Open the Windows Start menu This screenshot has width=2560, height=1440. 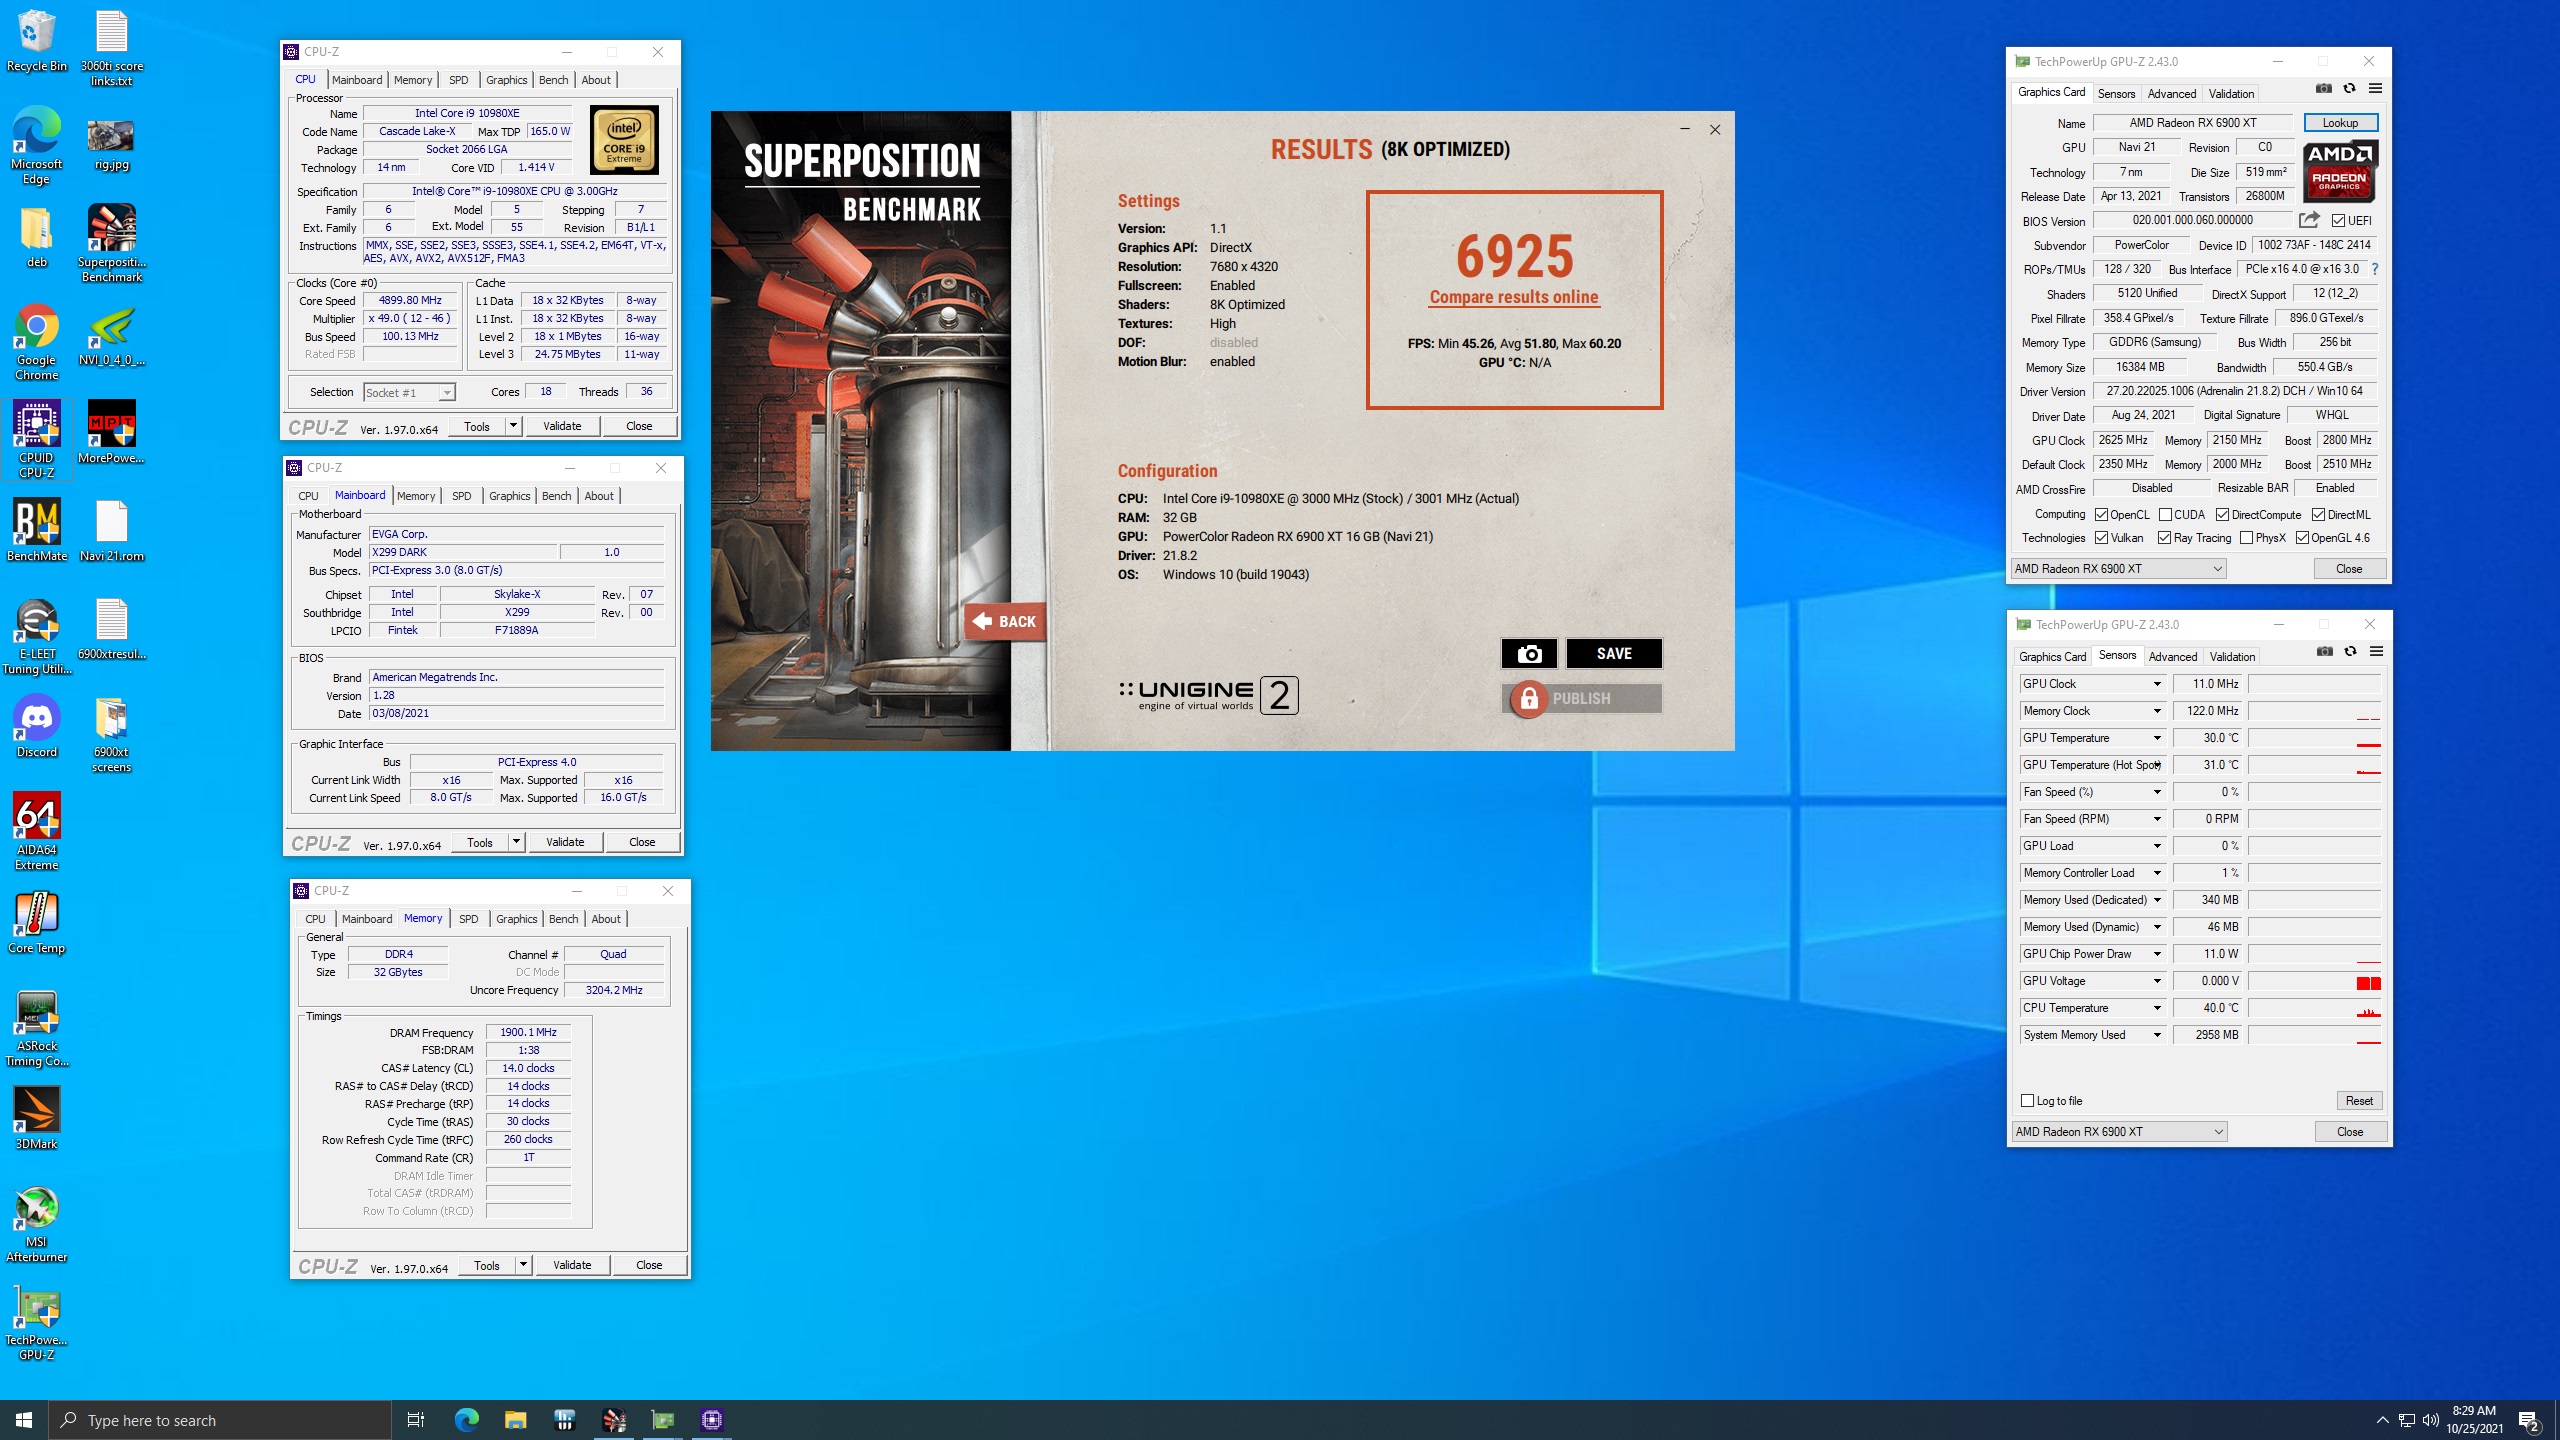coord(24,1419)
